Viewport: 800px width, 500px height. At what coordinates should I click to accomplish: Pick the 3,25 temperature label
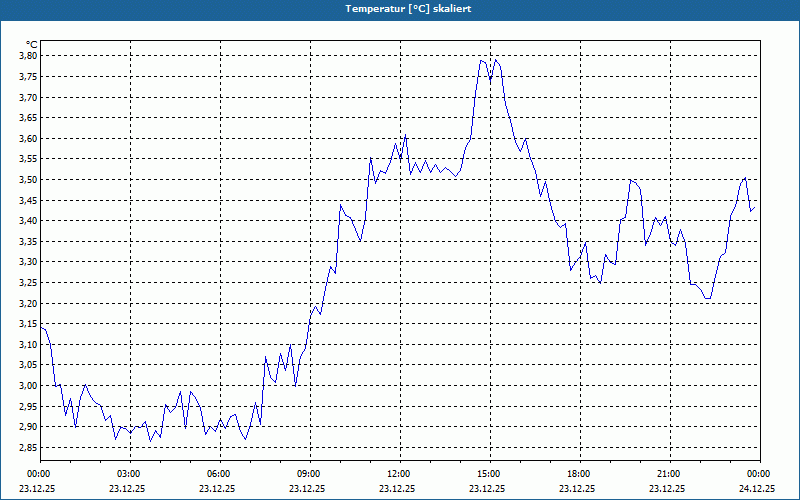[29, 283]
